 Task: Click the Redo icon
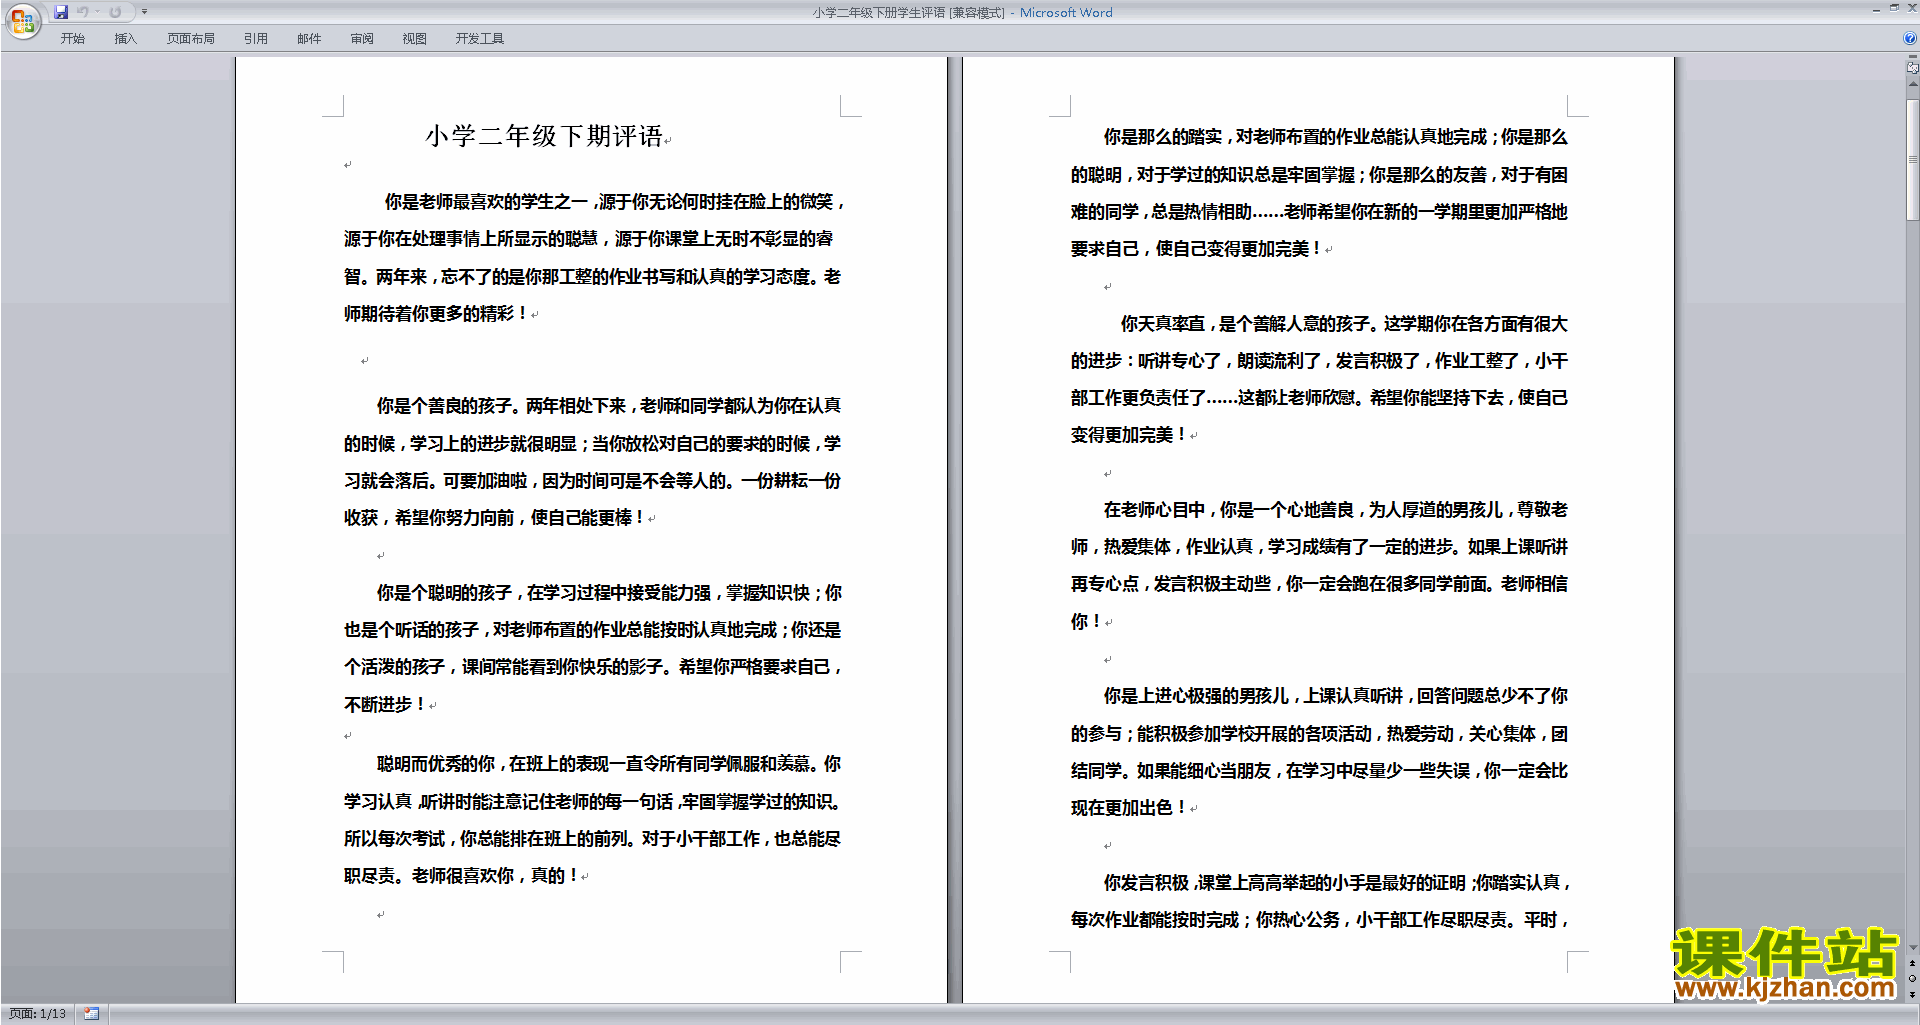115,12
